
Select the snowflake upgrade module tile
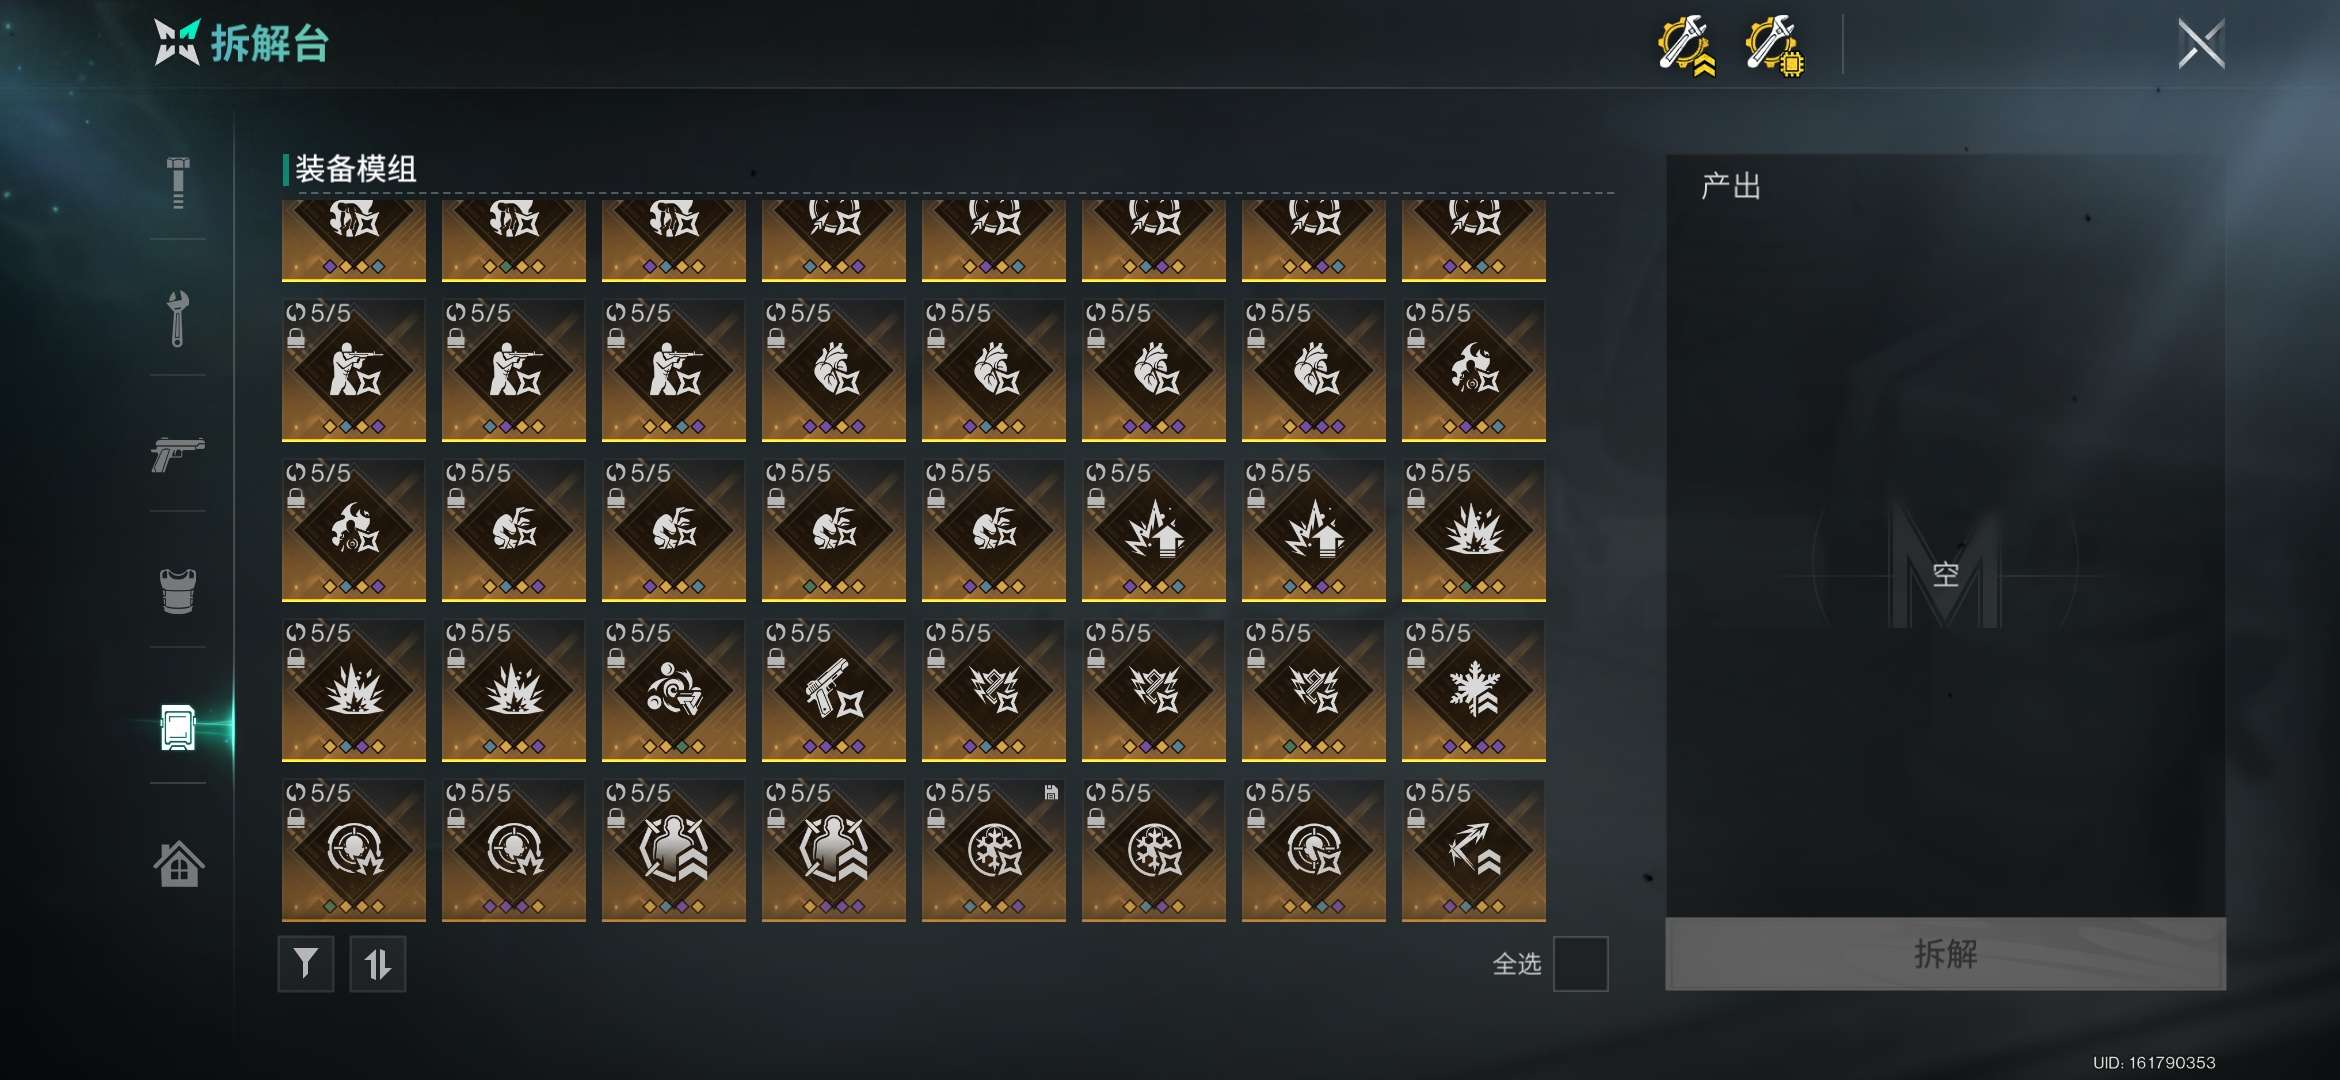click(x=1474, y=691)
